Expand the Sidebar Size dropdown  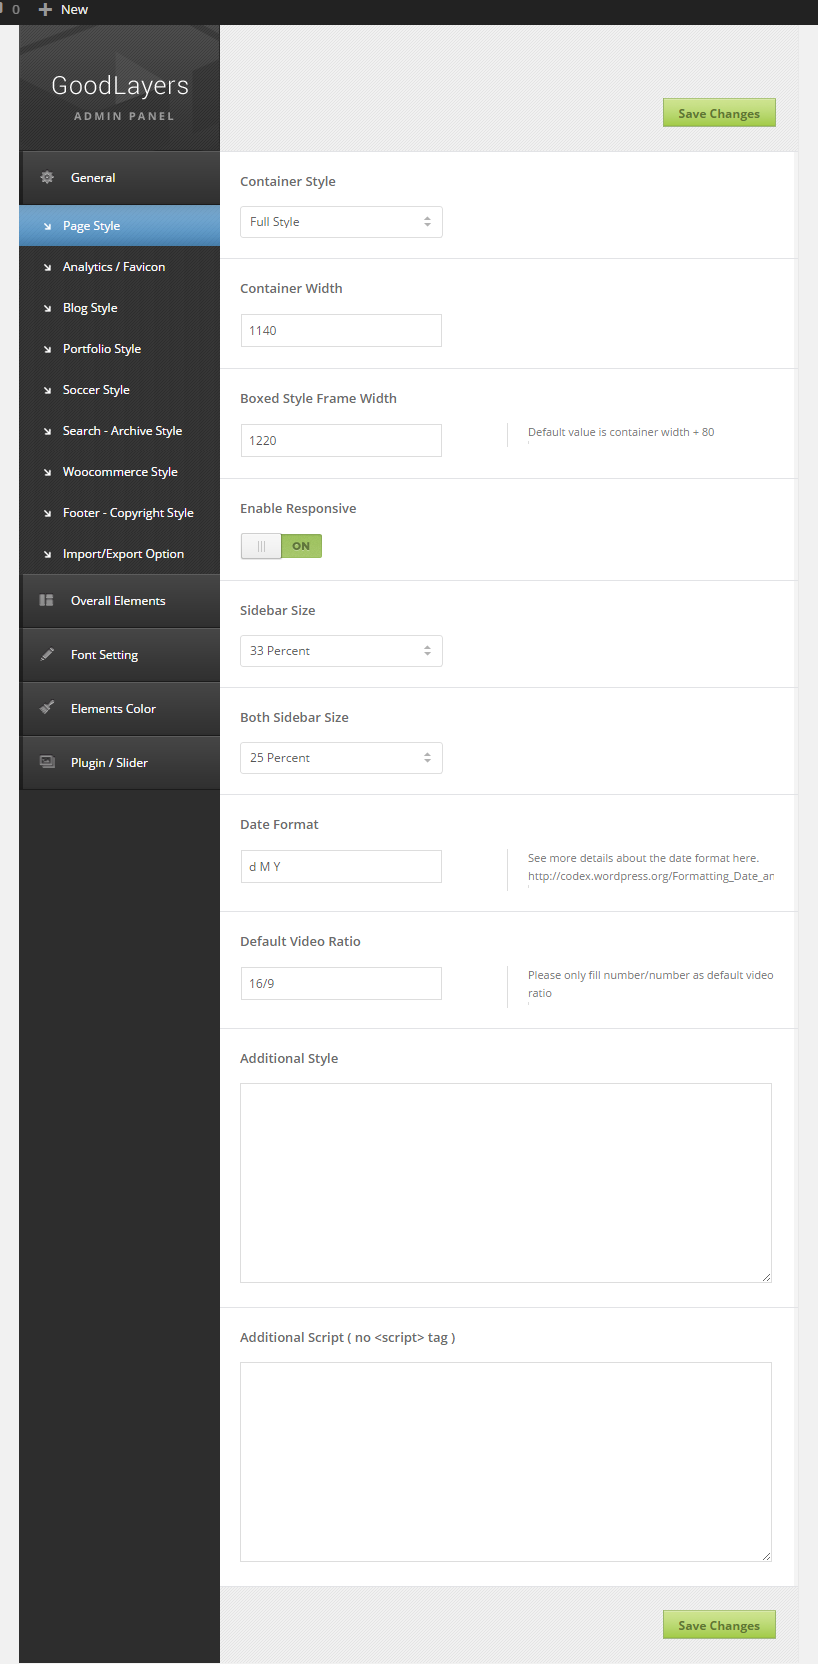(x=341, y=651)
